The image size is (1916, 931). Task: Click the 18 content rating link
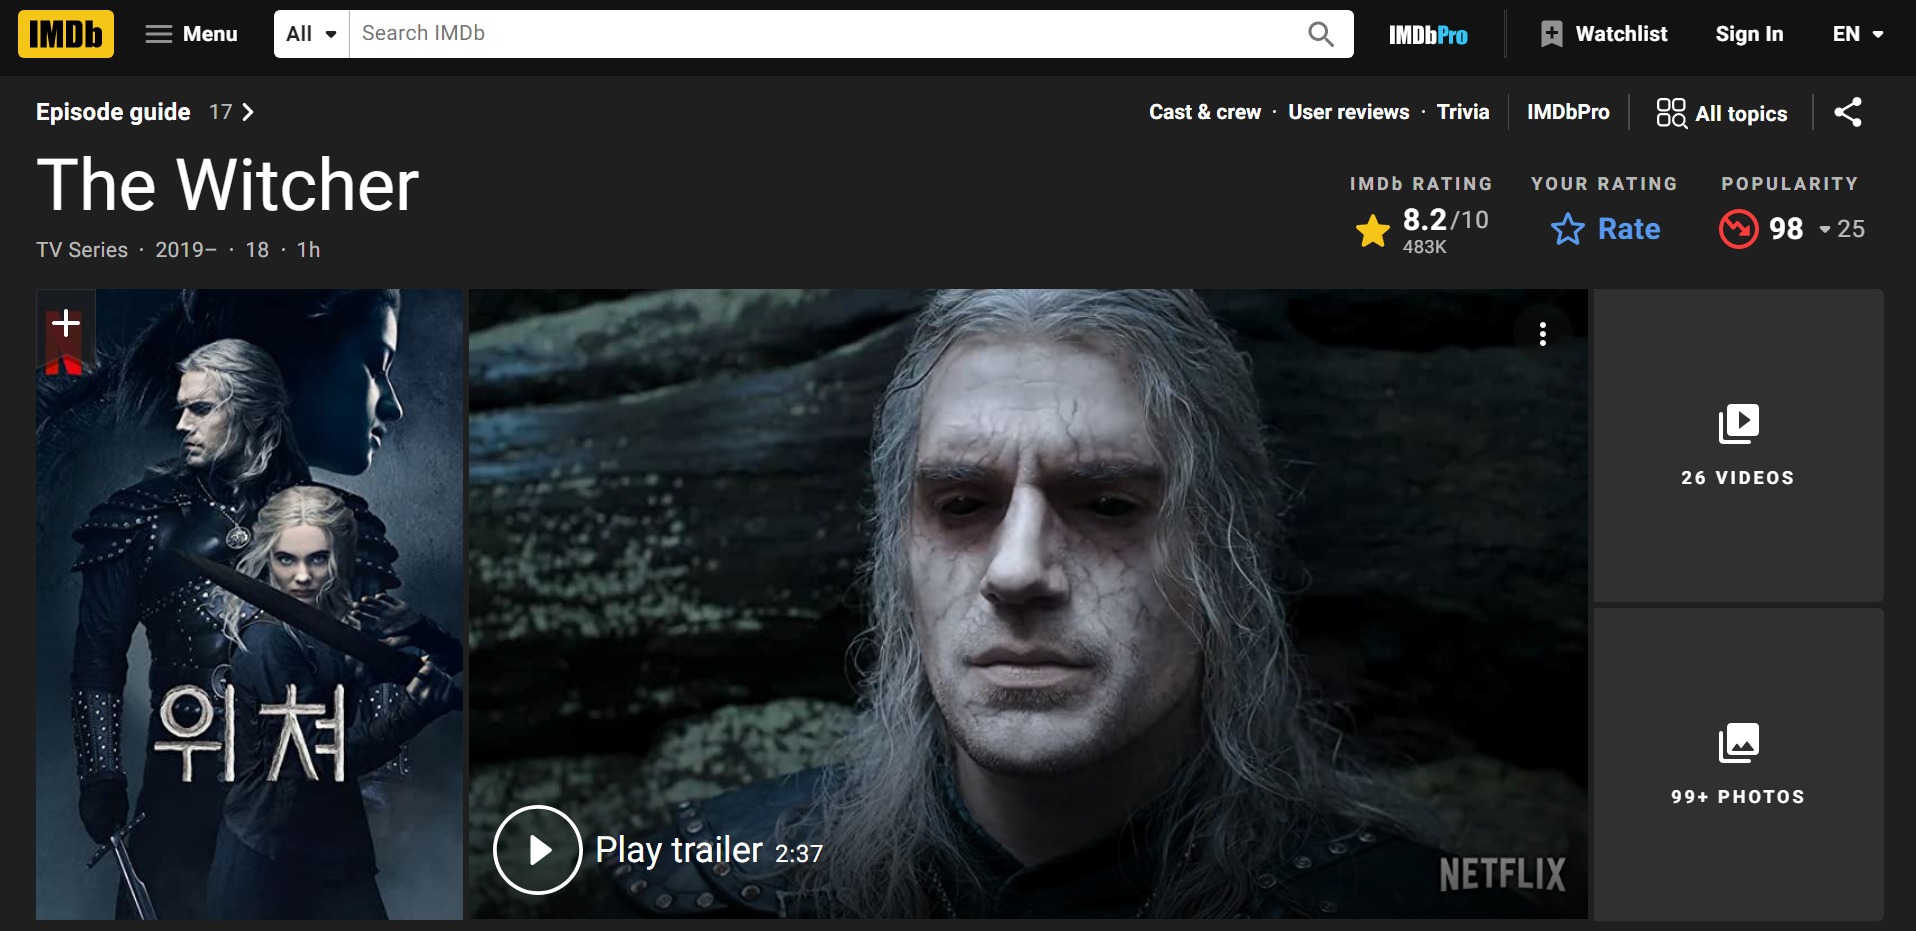257,250
